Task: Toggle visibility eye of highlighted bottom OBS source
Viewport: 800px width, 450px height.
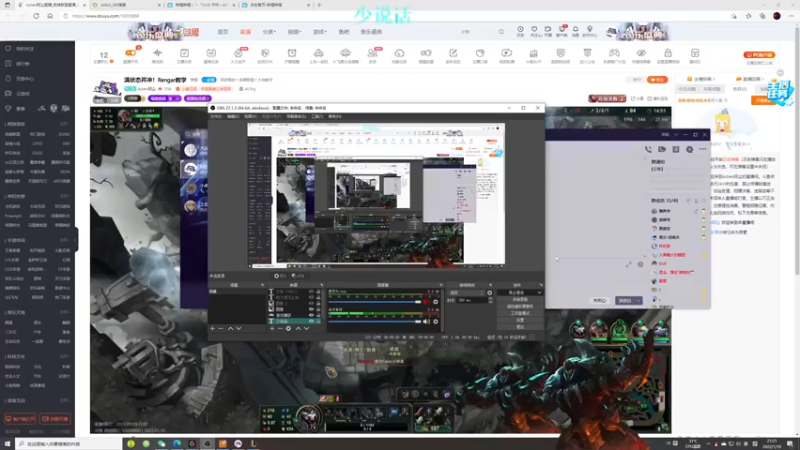Action: (312, 321)
